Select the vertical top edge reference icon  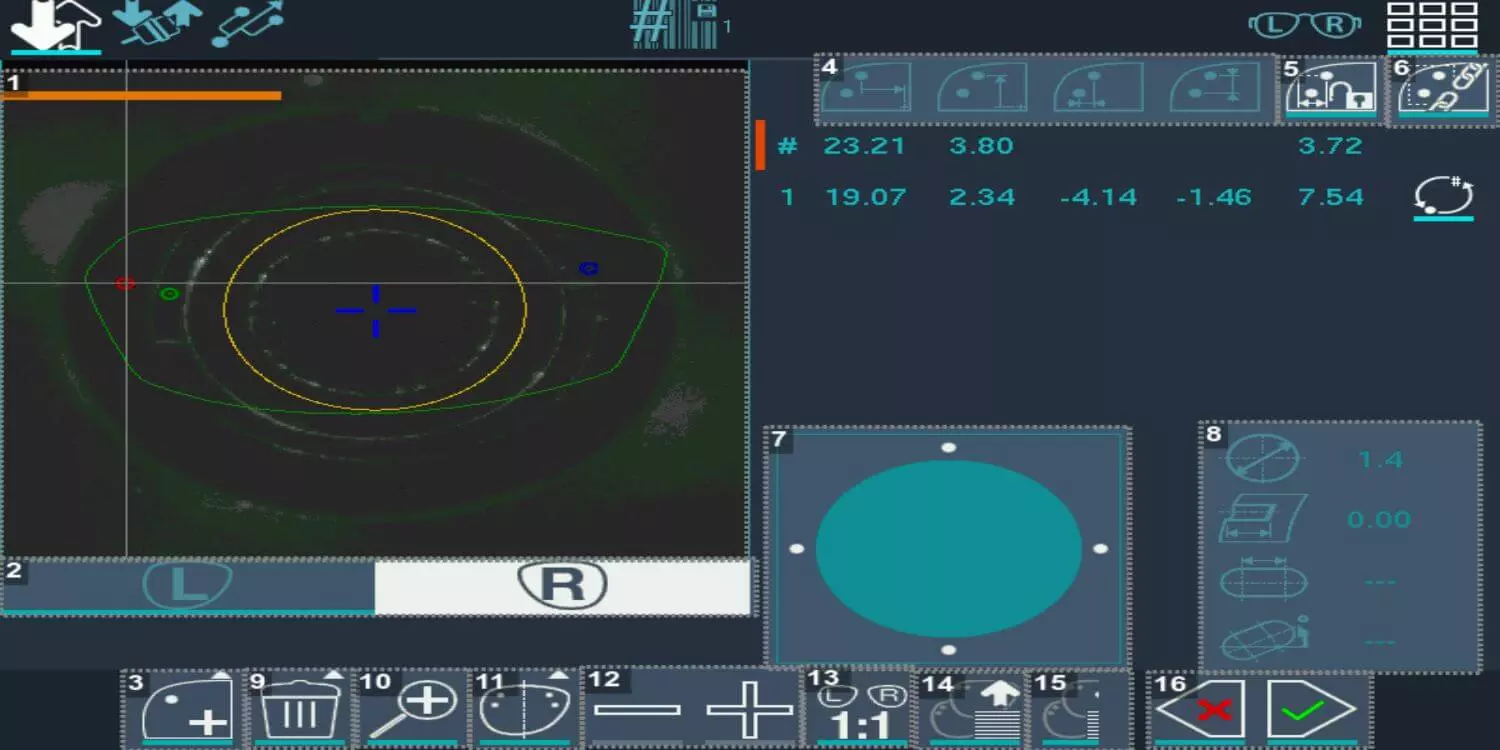[x=984, y=89]
